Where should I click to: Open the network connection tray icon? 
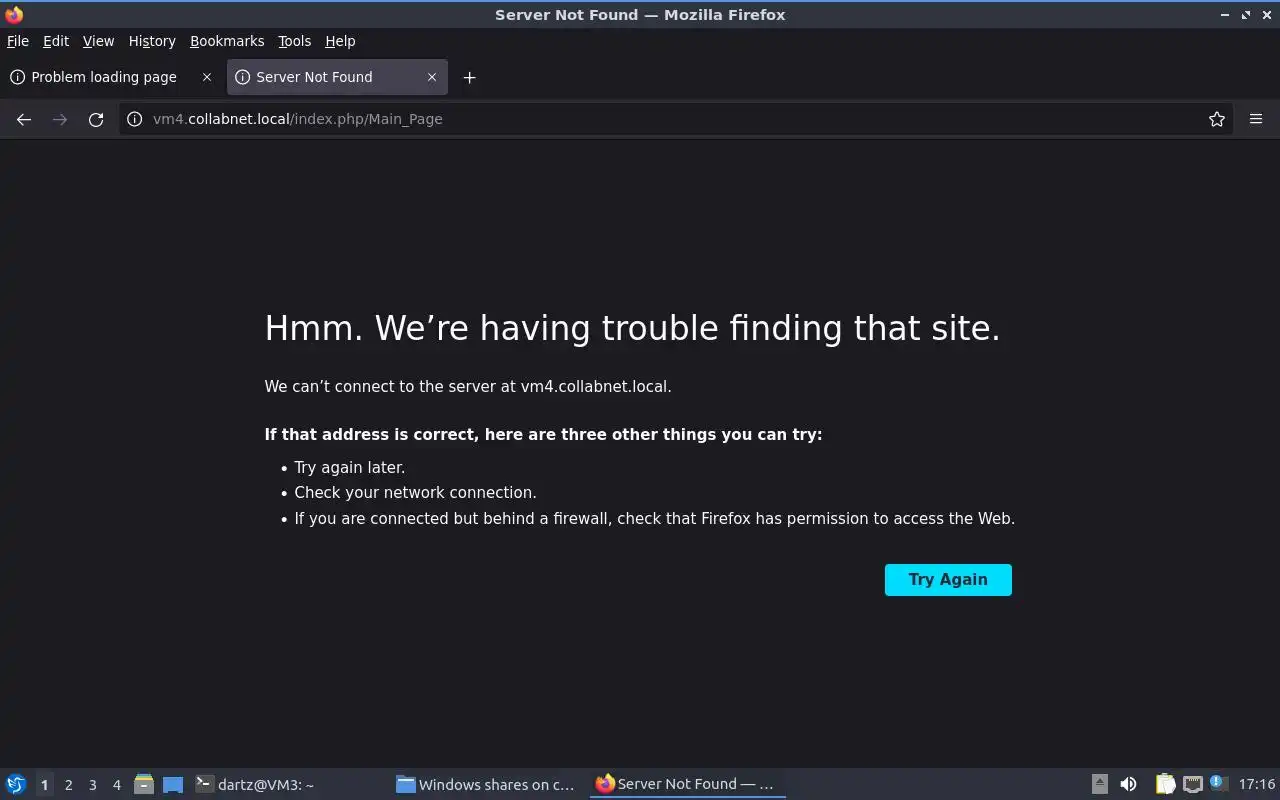coord(1192,785)
